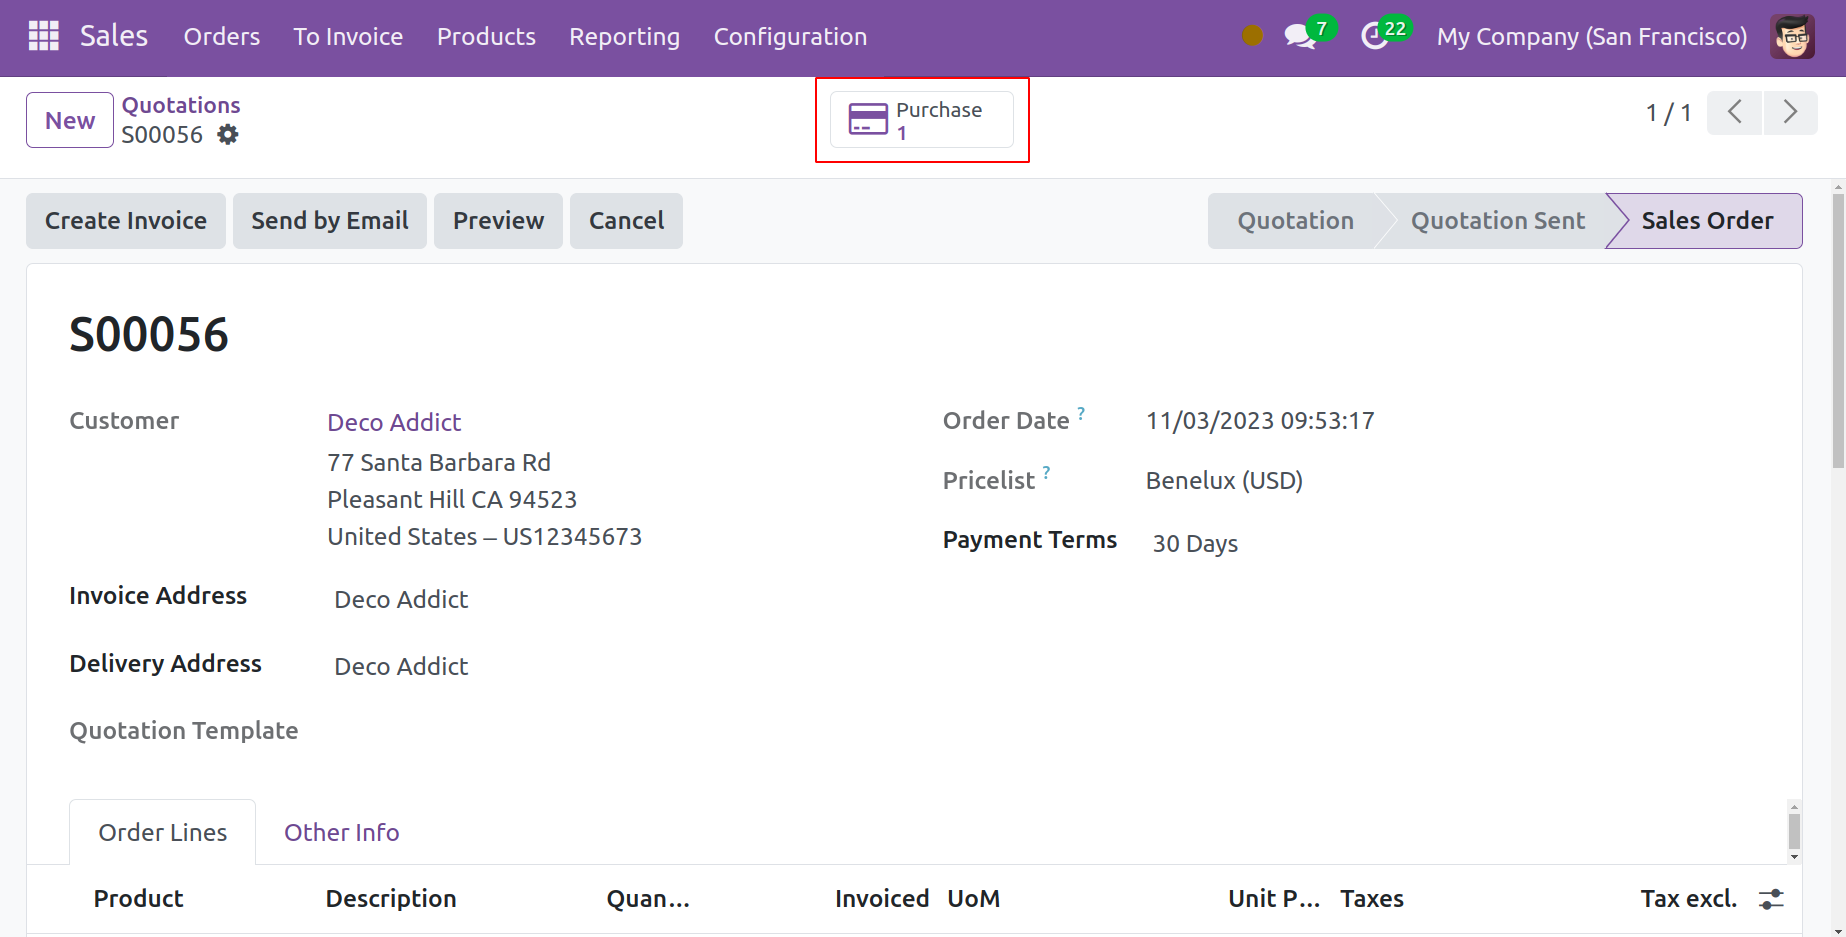1846x937 pixels.
Task: Go to the previous record arrow
Action: (1734, 112)
